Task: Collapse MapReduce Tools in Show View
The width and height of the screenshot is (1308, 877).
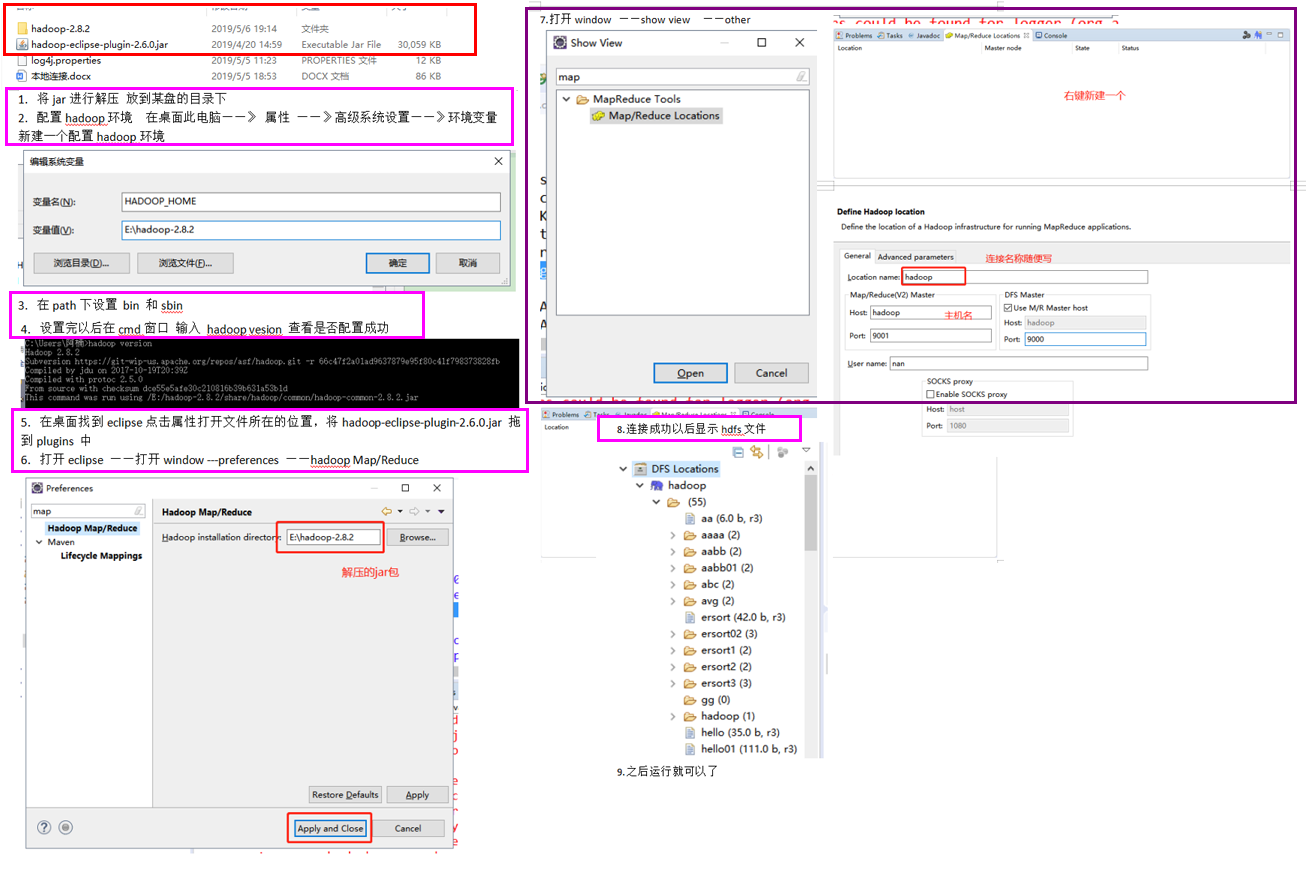Action: click(566, 99)
